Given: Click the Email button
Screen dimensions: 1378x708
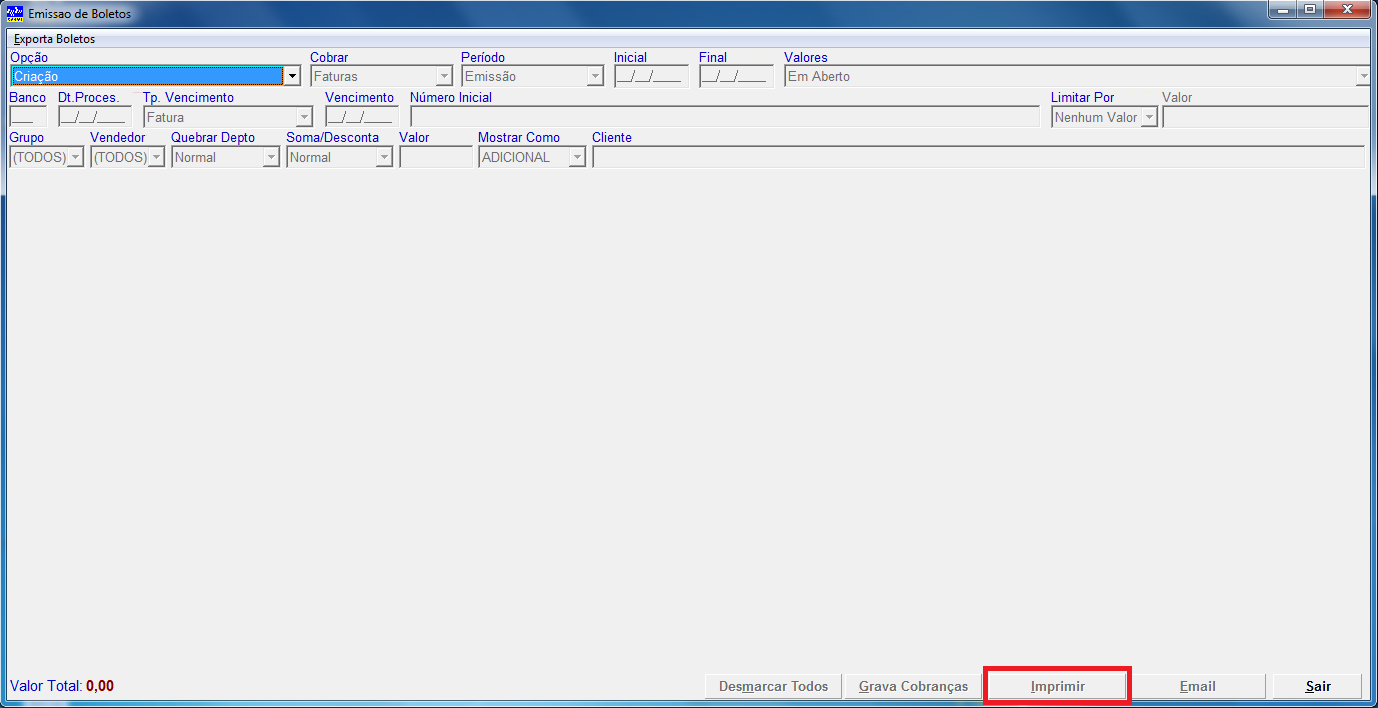Looking at the screenshot, I should tap(1197, 686).
